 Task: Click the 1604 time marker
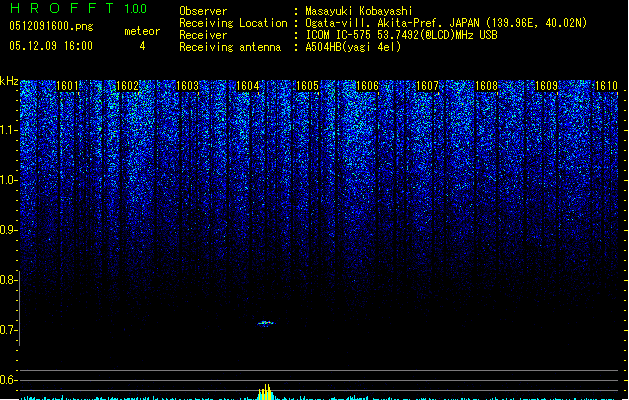pos(248,86)
